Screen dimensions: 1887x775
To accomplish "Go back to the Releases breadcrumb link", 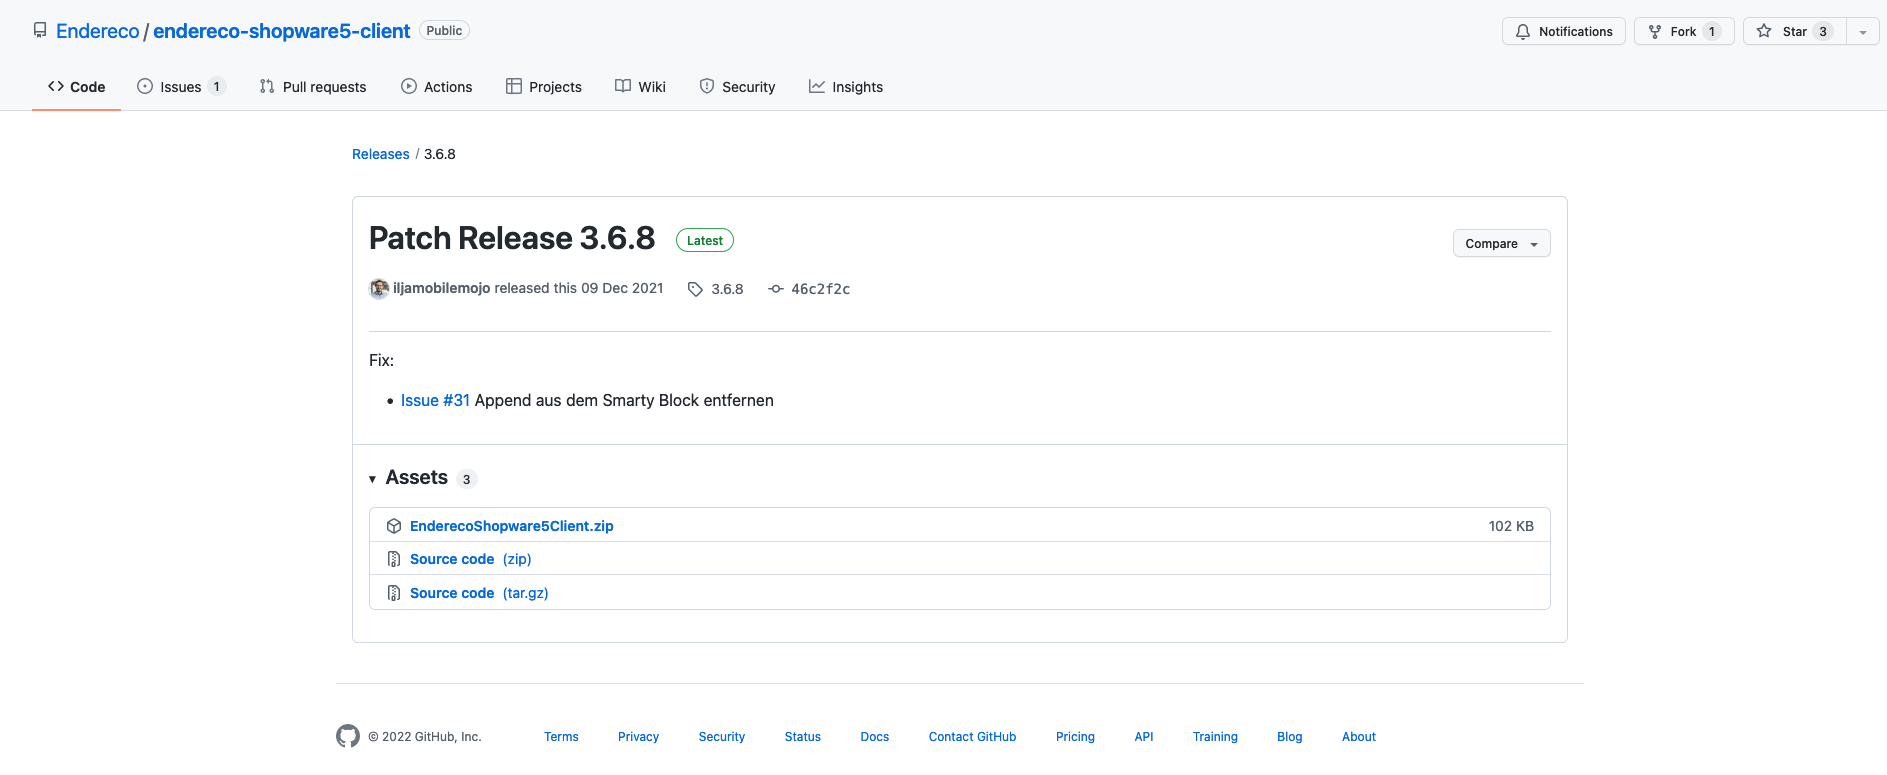I will tap(381, 154).
